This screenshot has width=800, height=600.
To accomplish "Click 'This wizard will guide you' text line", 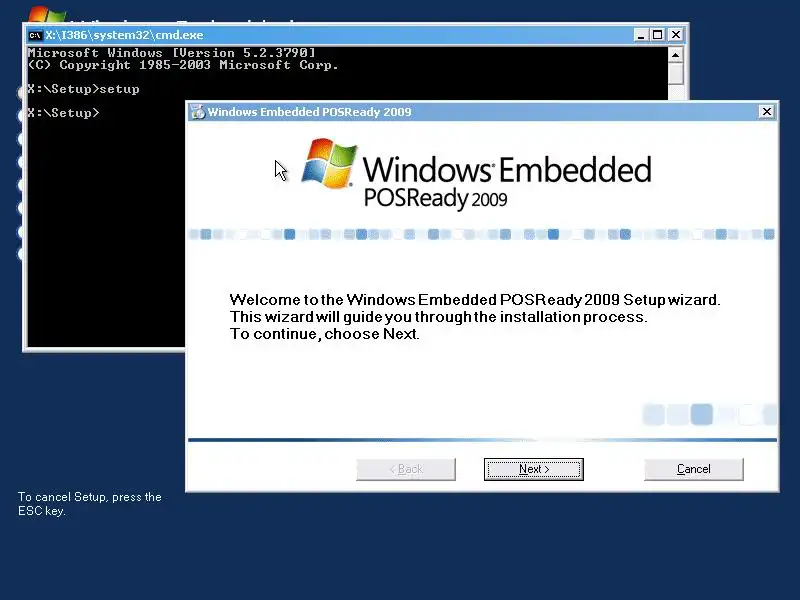I will [438, 317].
